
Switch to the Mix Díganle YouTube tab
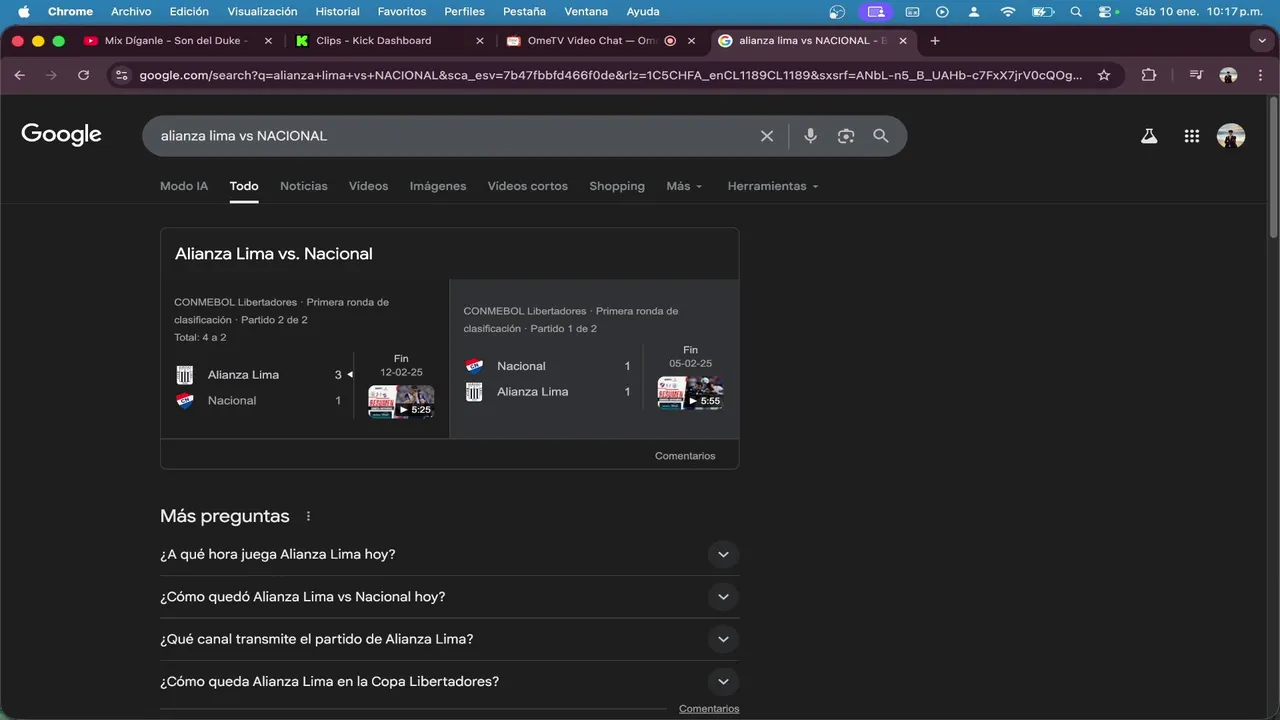coord(175,41)
